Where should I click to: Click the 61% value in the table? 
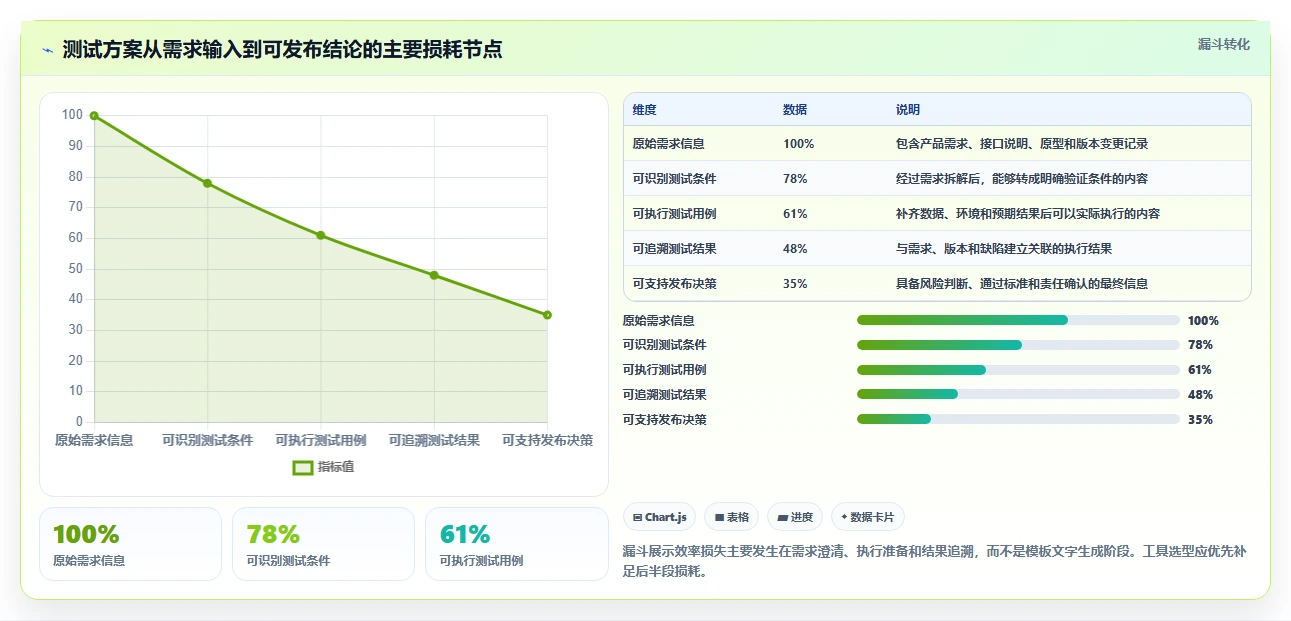coord(795,214)
